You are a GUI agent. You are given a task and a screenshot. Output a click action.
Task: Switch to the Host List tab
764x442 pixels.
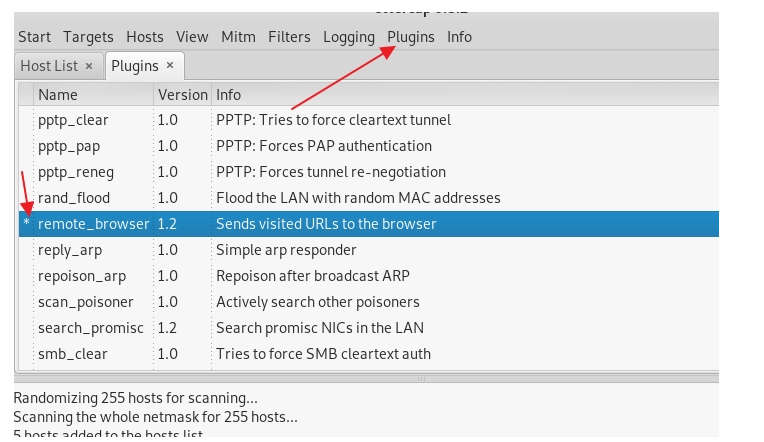click(x=49, y=66)
